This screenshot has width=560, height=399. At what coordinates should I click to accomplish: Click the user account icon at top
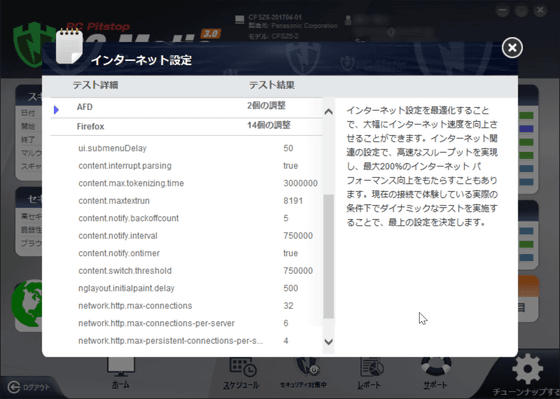click(x=349, y=20)
